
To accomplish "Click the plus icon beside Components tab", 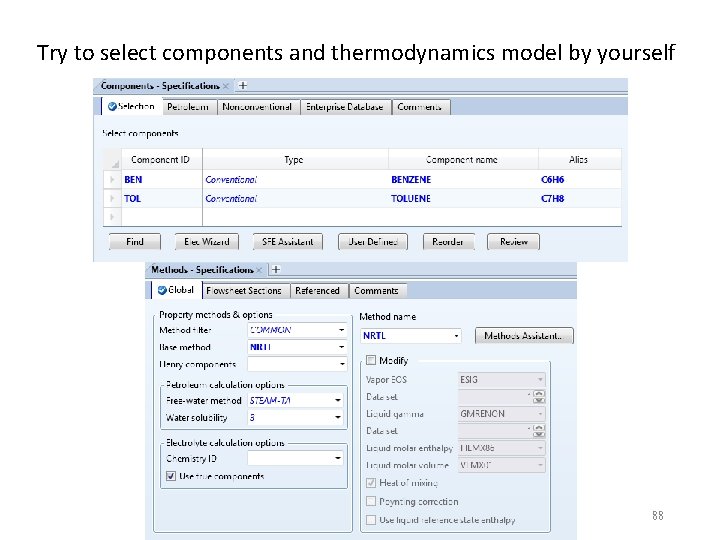I will [x=242, y=87].
